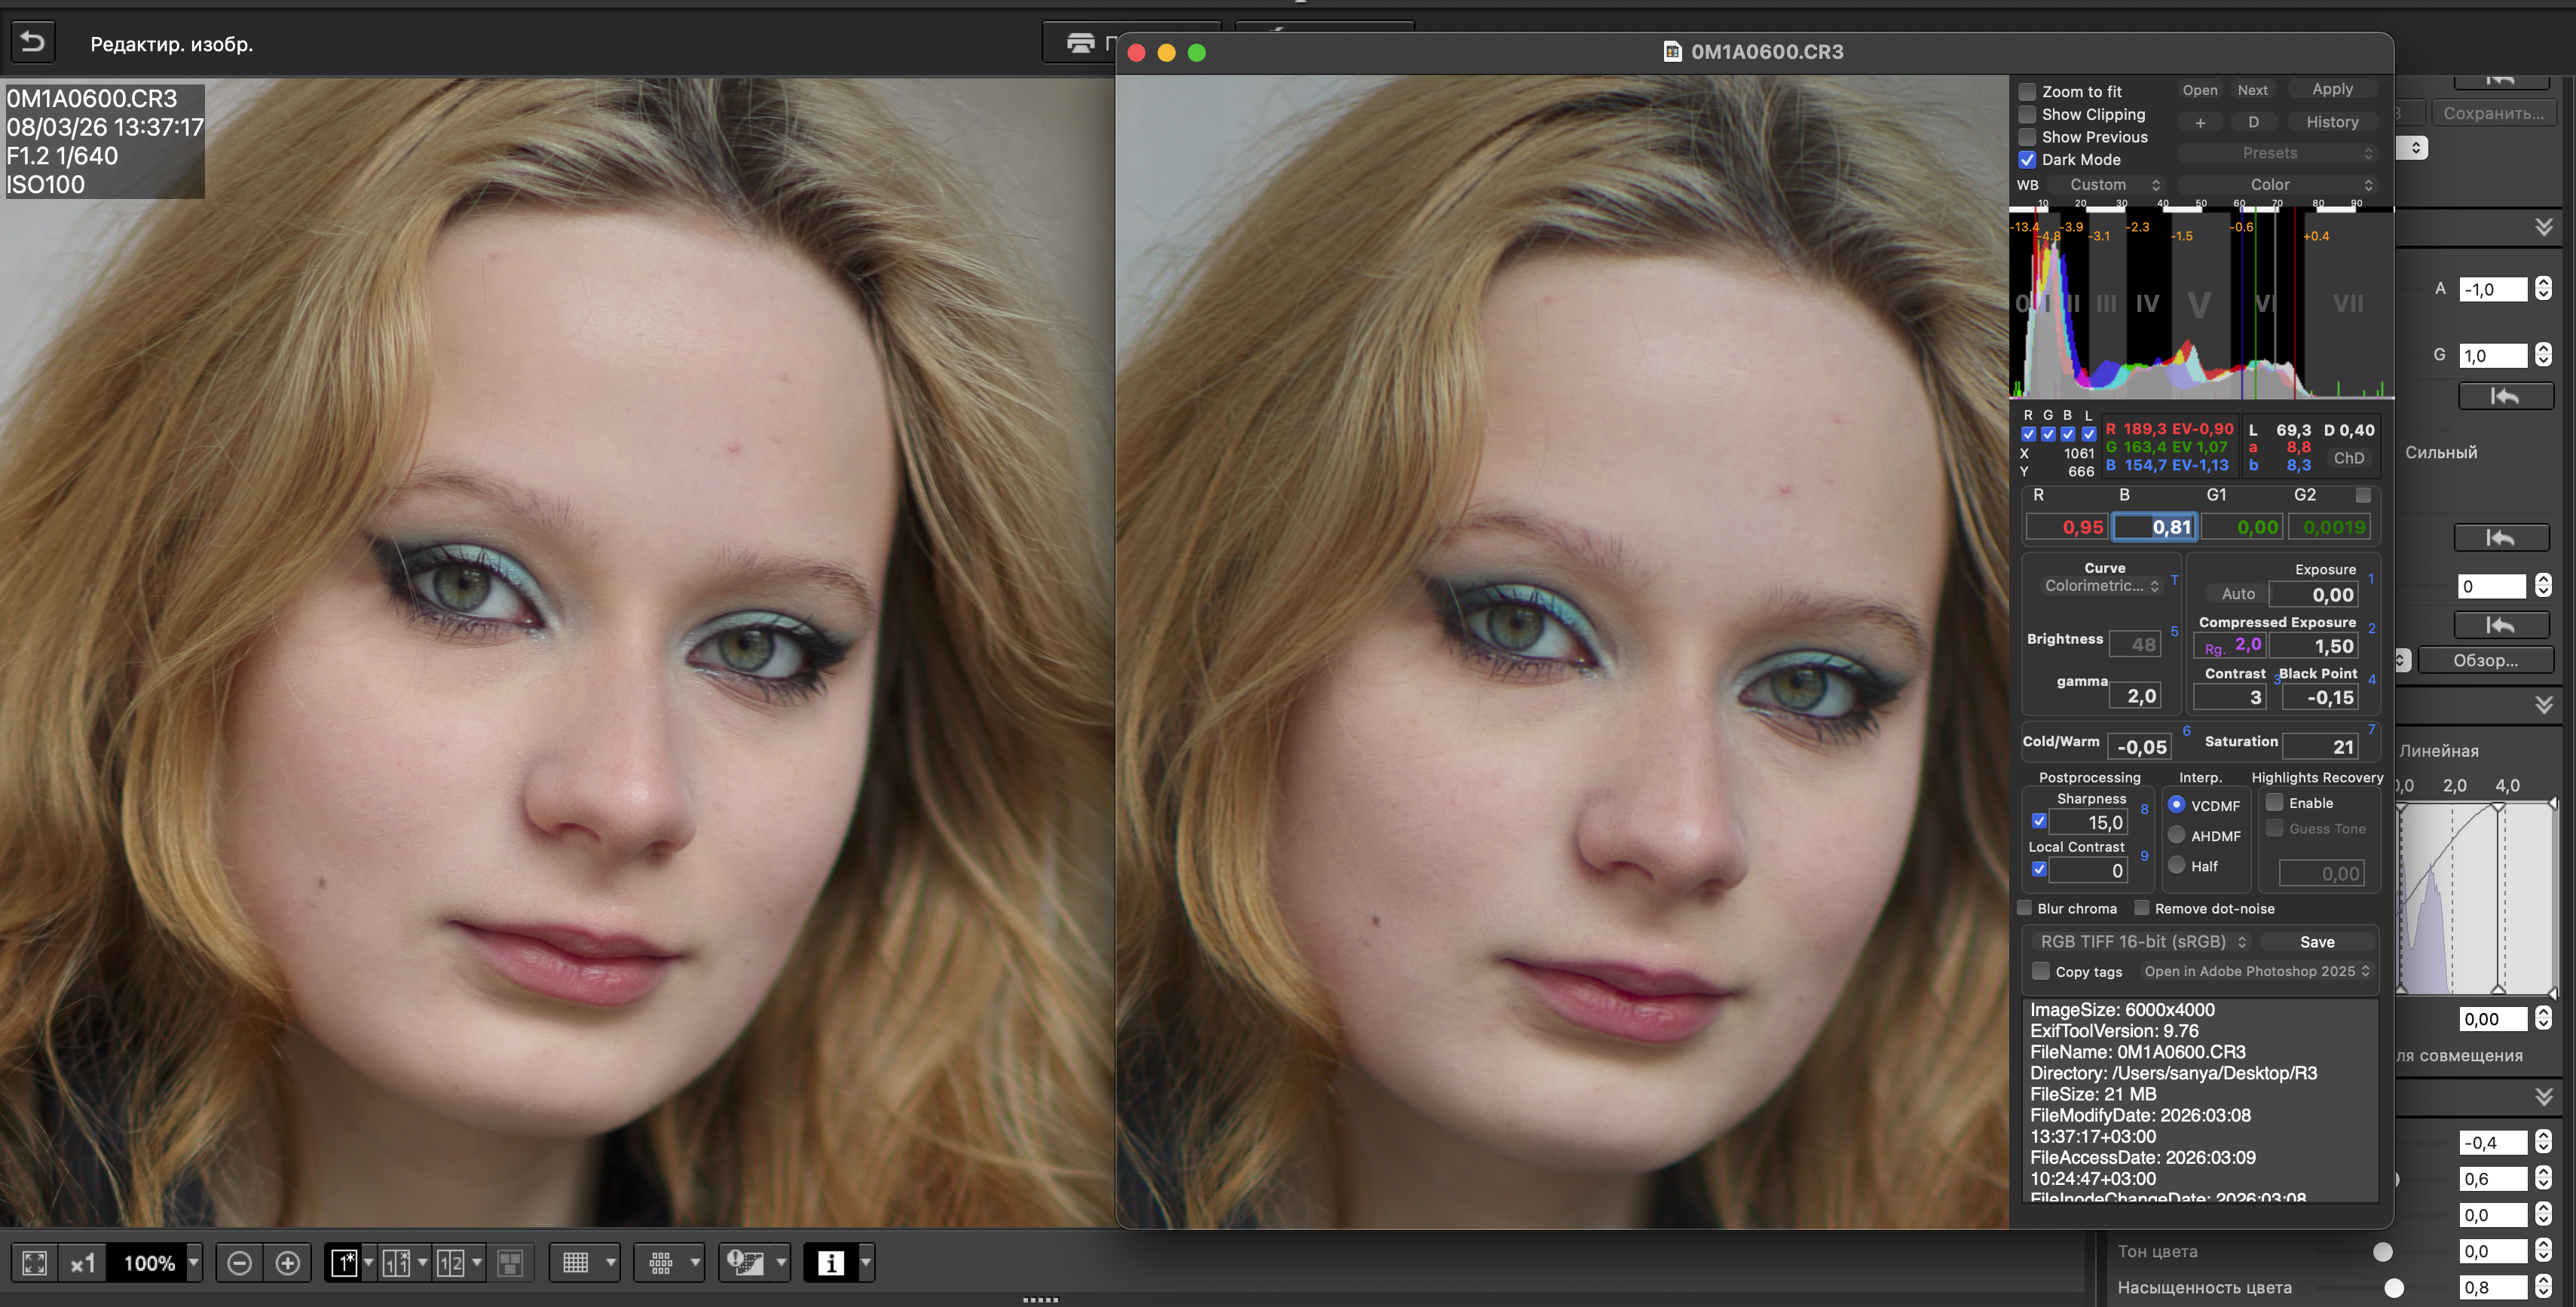Uncheck the Dark Mode checkbox
2576x1307 pixels.
pyautogui.click(x=2027, y=160)
